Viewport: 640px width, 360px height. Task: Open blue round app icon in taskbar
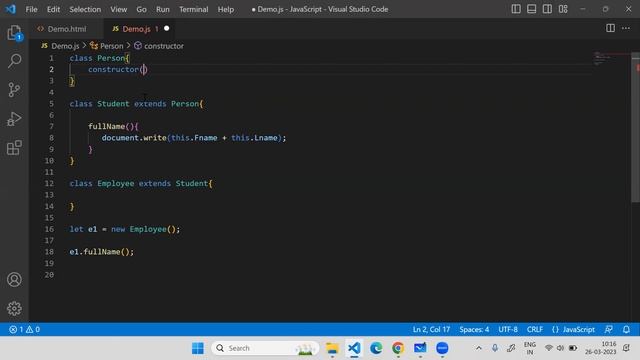pyautogui.click(x=442, y=348)
